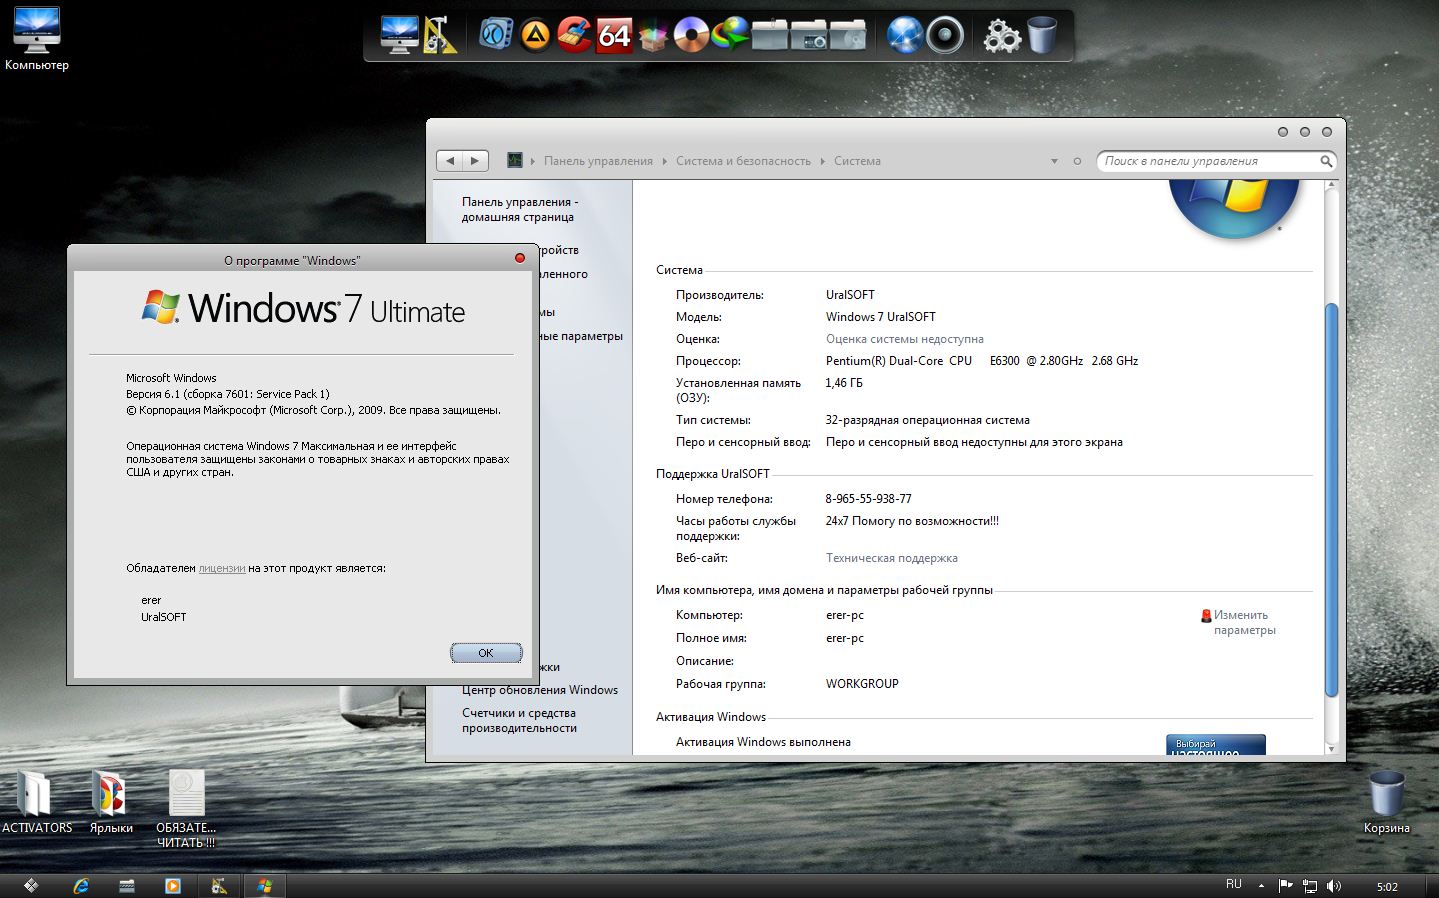Show hidden tray icons arrow

coord(1261,886)
